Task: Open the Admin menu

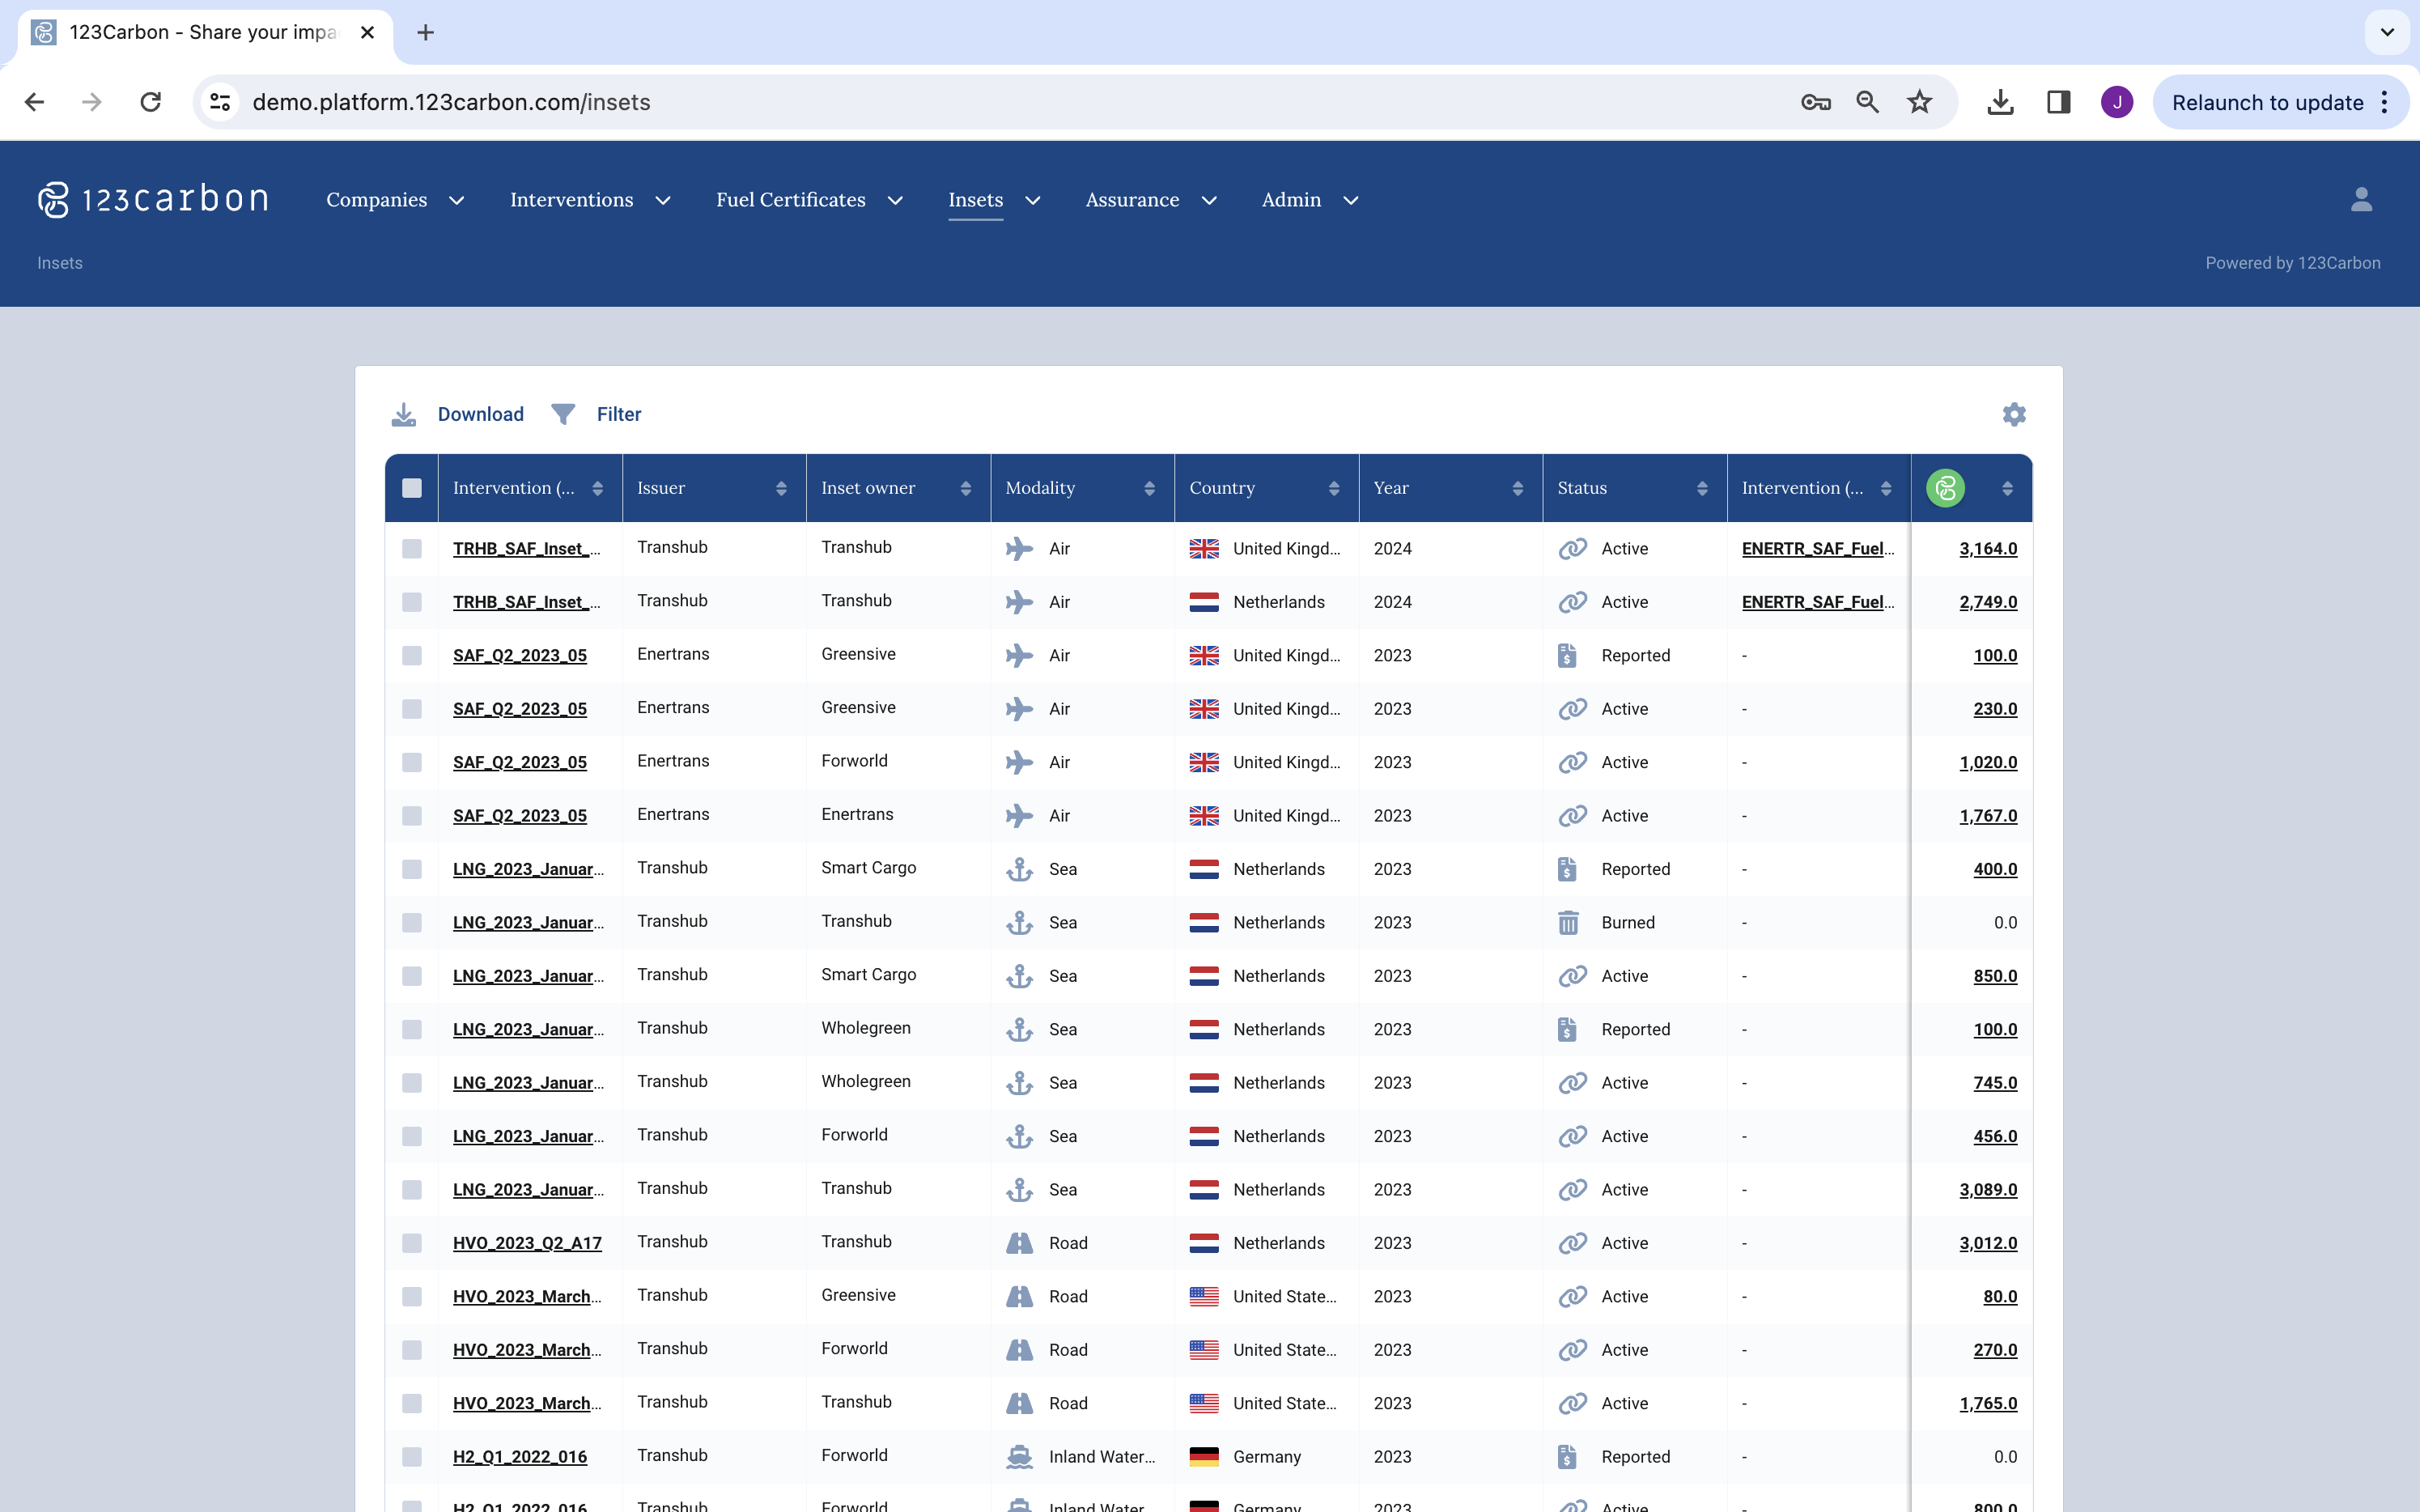Action: click(1292, 200)
